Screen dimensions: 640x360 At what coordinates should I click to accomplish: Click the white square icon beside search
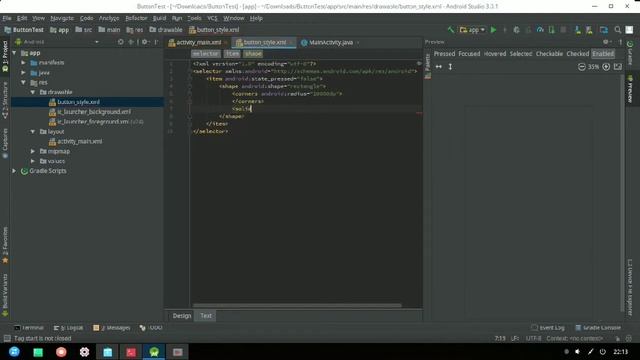pos(629,30)
